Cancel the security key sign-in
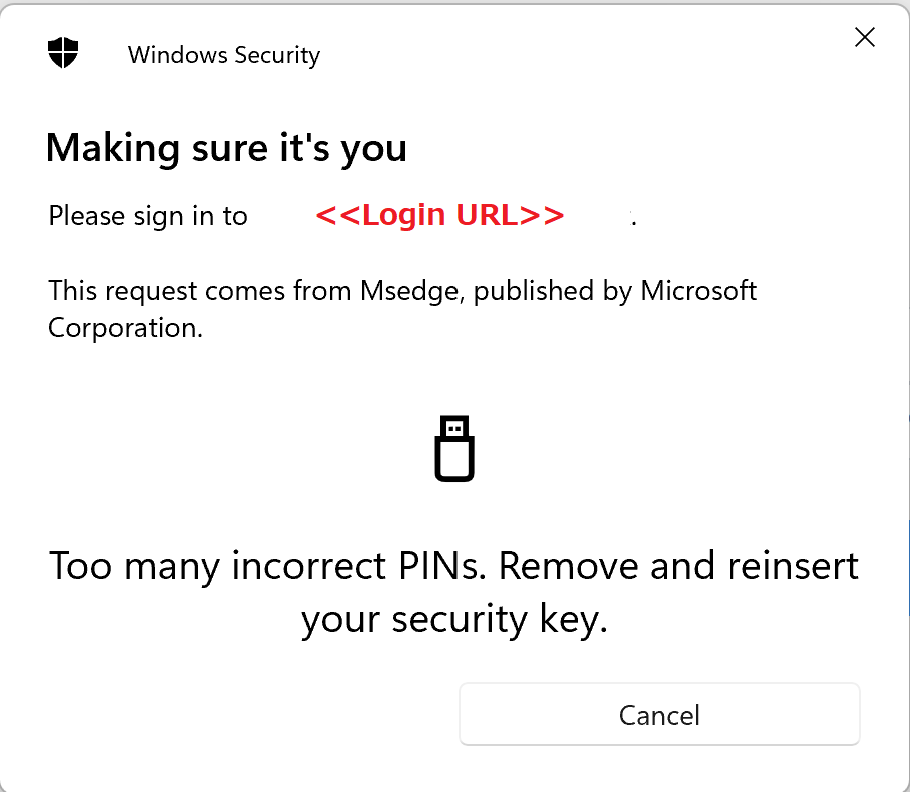910x792 pixels. click(659, 714)
